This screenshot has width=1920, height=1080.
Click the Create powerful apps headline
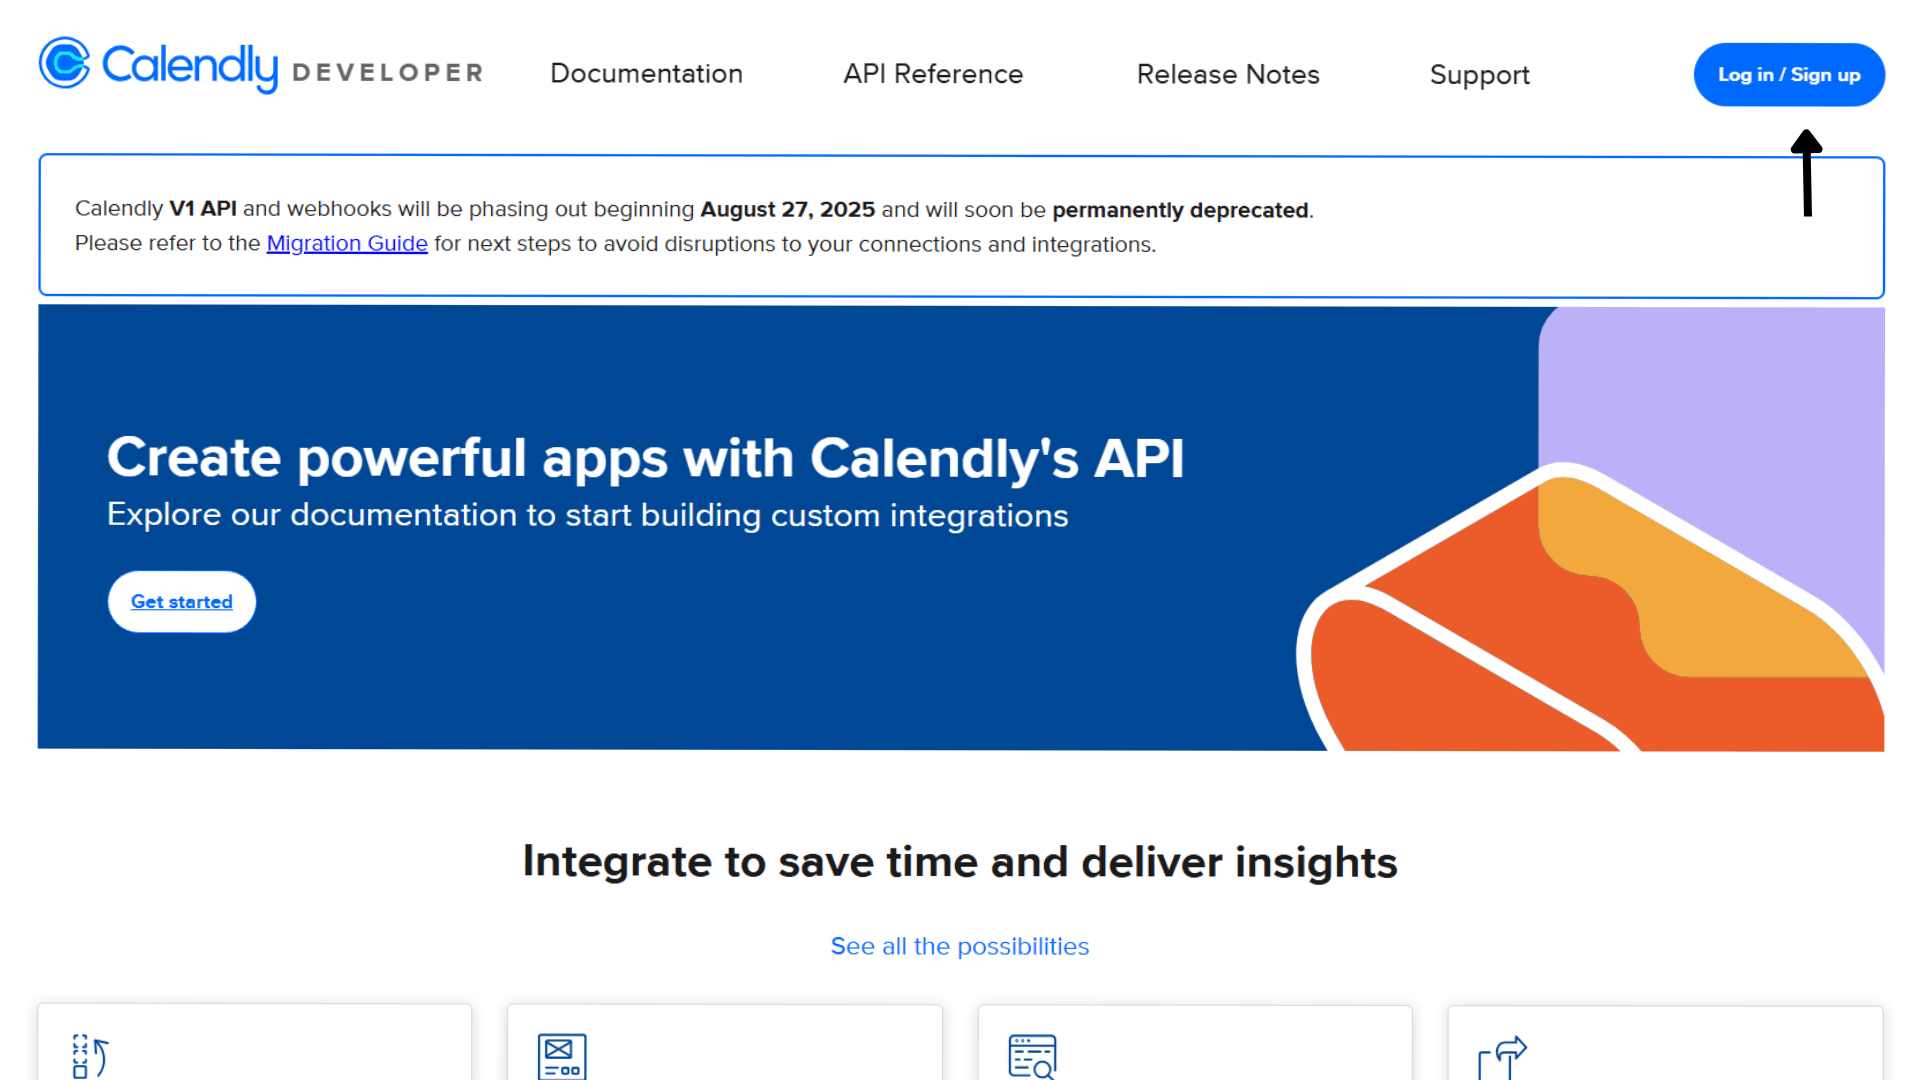[645, 458]
